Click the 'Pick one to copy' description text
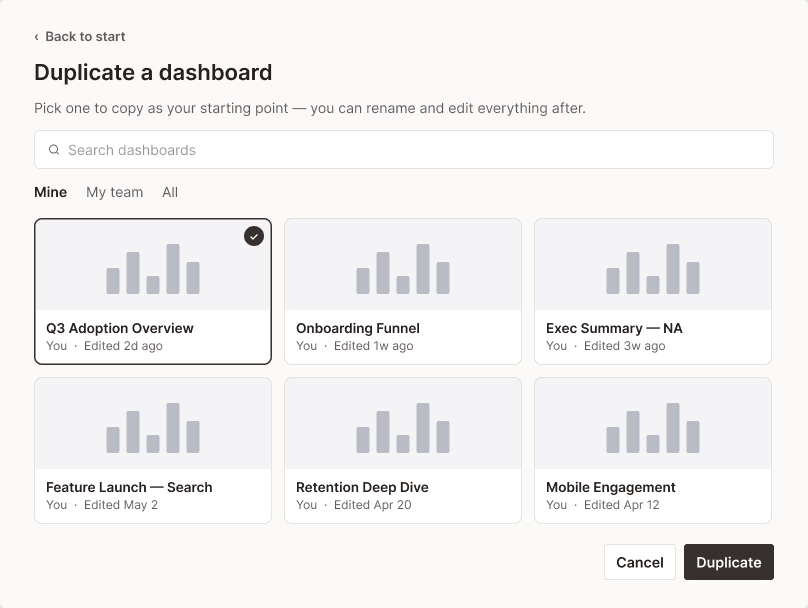 point(310,108)
